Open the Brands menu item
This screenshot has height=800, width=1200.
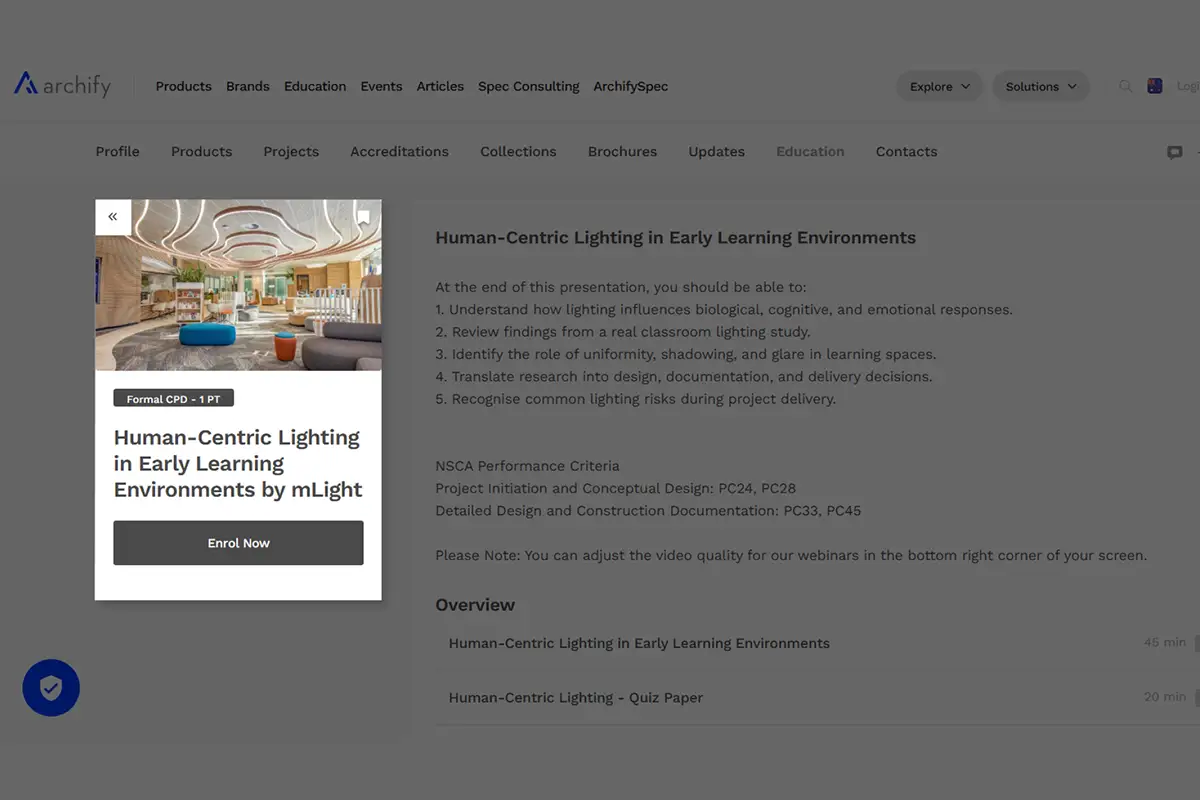tap(248, 86)
